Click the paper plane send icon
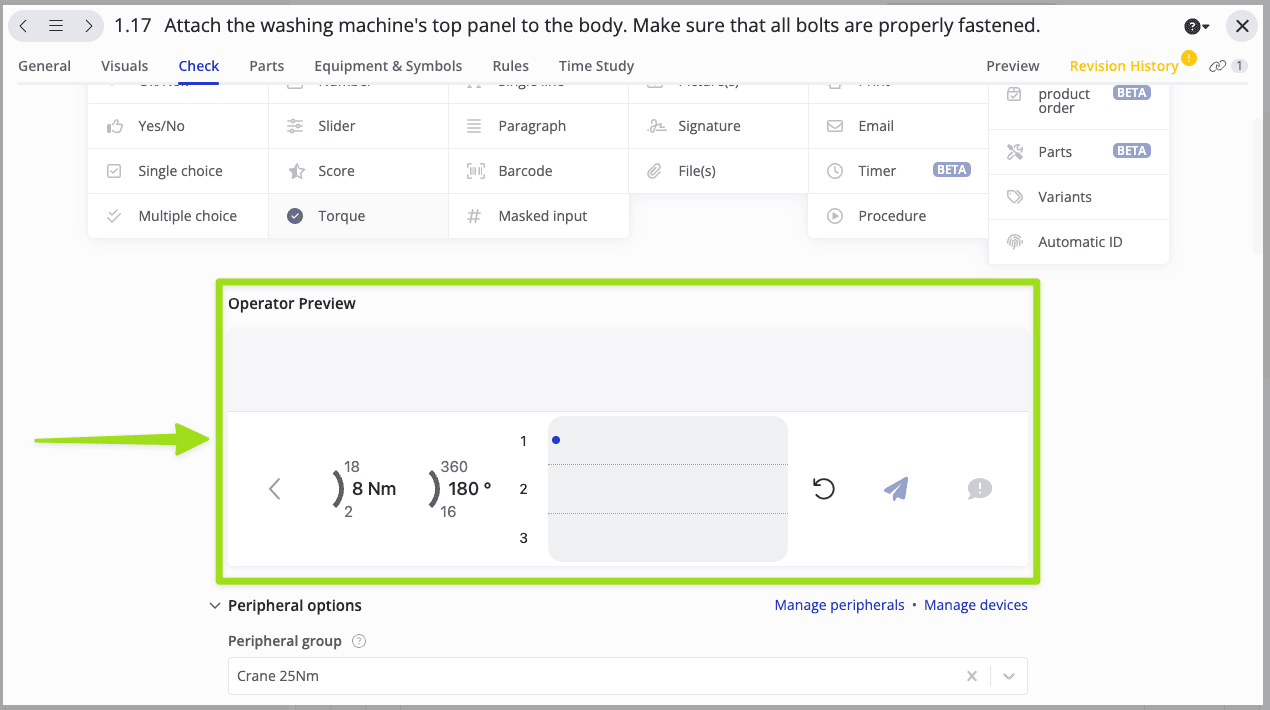Screen dimensions: 1270x710 coord(896,489)
